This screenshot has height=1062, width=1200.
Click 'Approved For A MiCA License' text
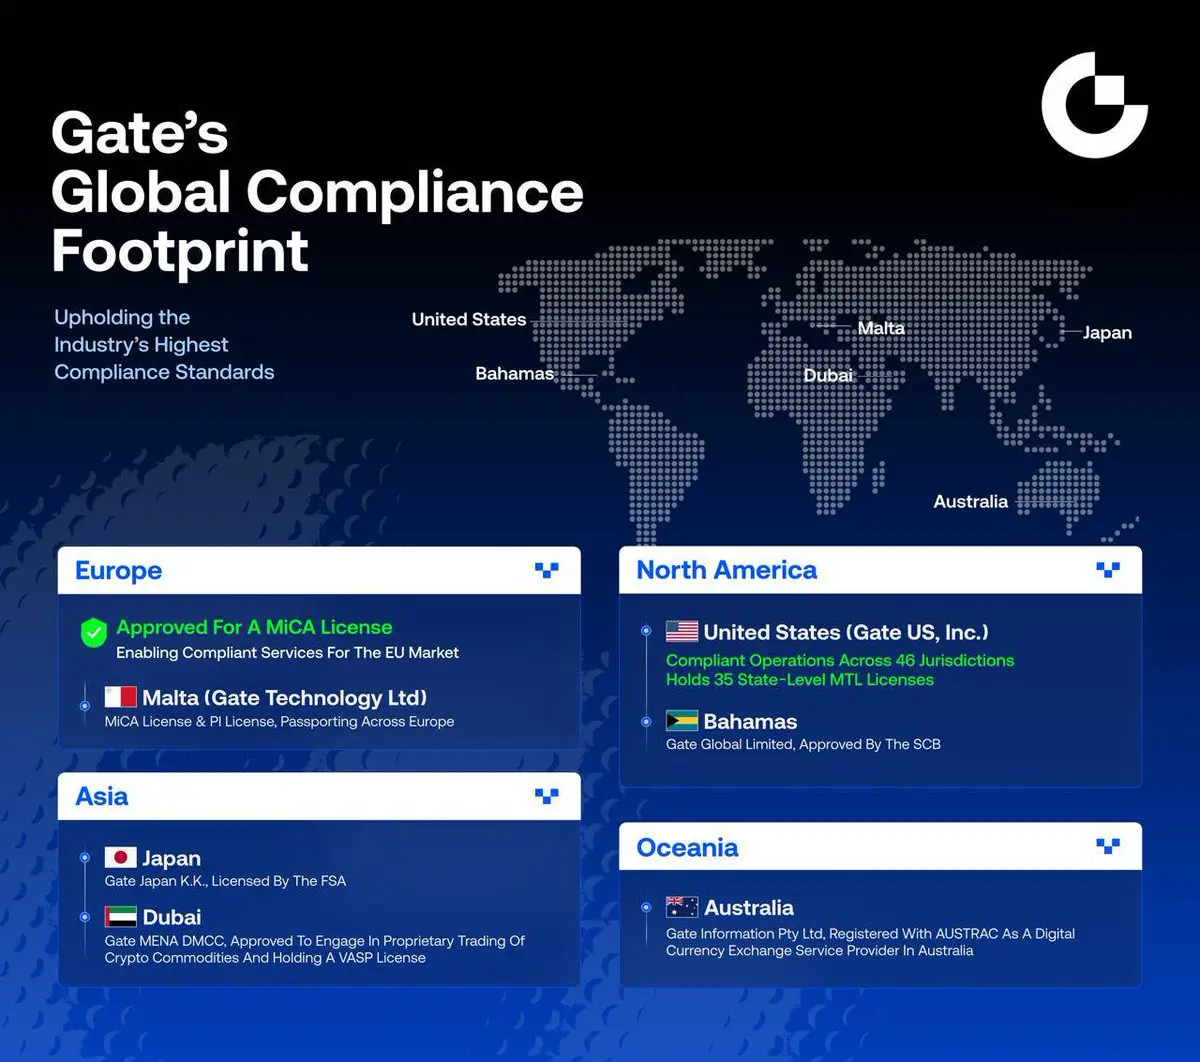(x=254, y=627)
